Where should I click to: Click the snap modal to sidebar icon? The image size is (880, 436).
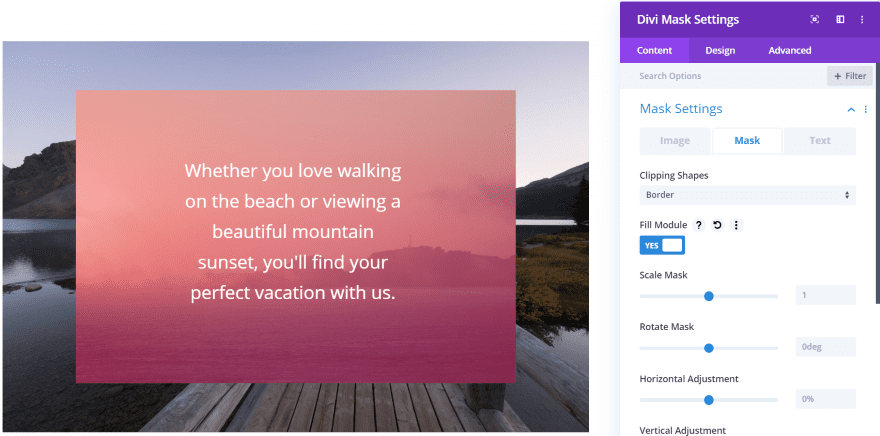coord(840,20)
